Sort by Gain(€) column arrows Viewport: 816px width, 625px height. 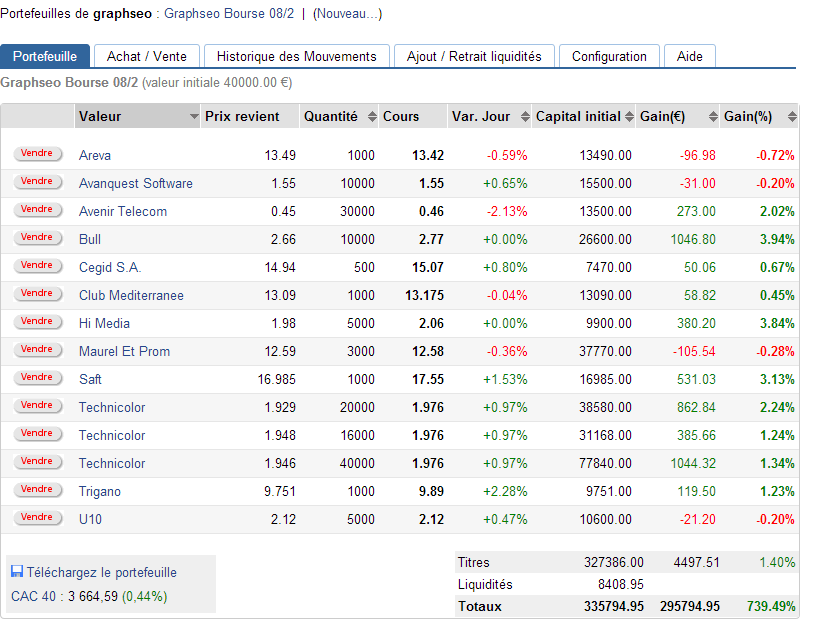(x=713, y=117)
